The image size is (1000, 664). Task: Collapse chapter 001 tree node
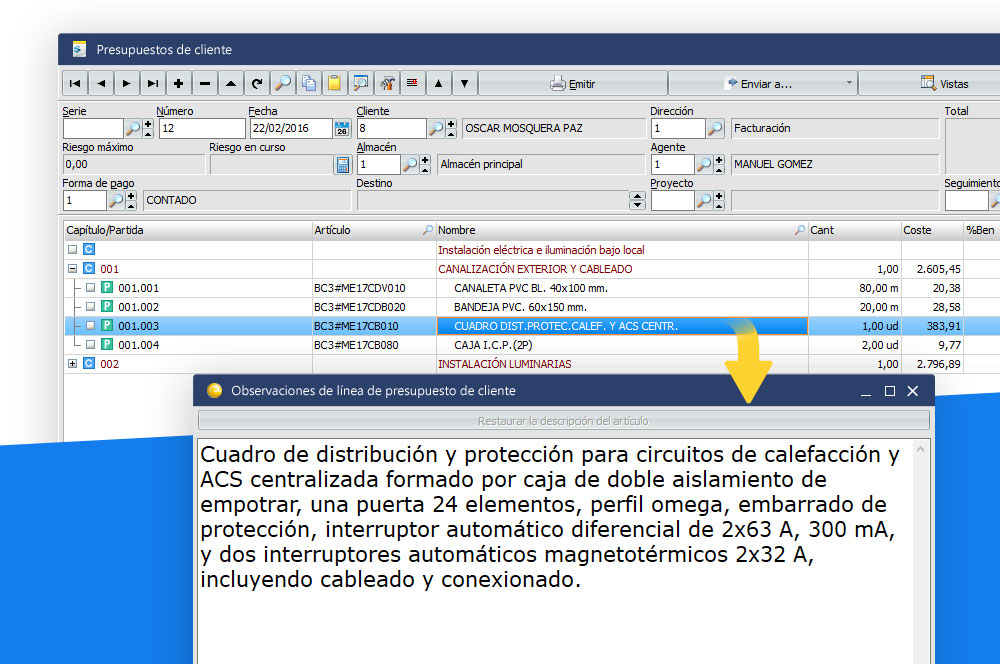tap(72, 269)
